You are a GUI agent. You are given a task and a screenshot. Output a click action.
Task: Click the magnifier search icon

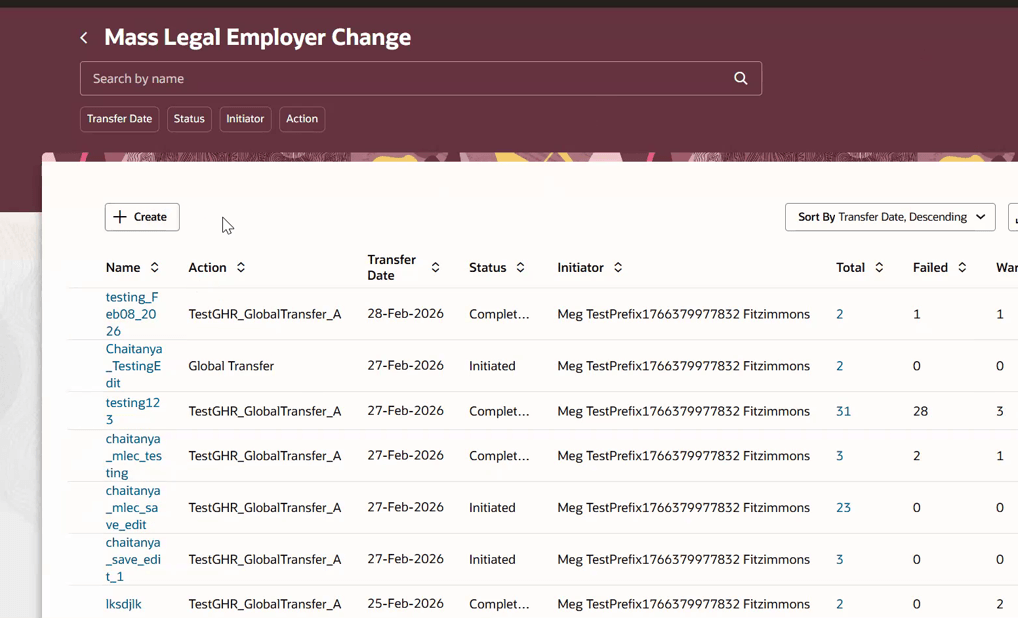click(741, 78)
